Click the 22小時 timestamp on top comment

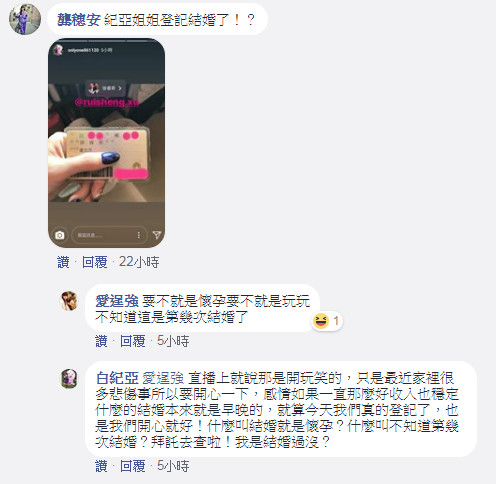[x=139, y=262]
